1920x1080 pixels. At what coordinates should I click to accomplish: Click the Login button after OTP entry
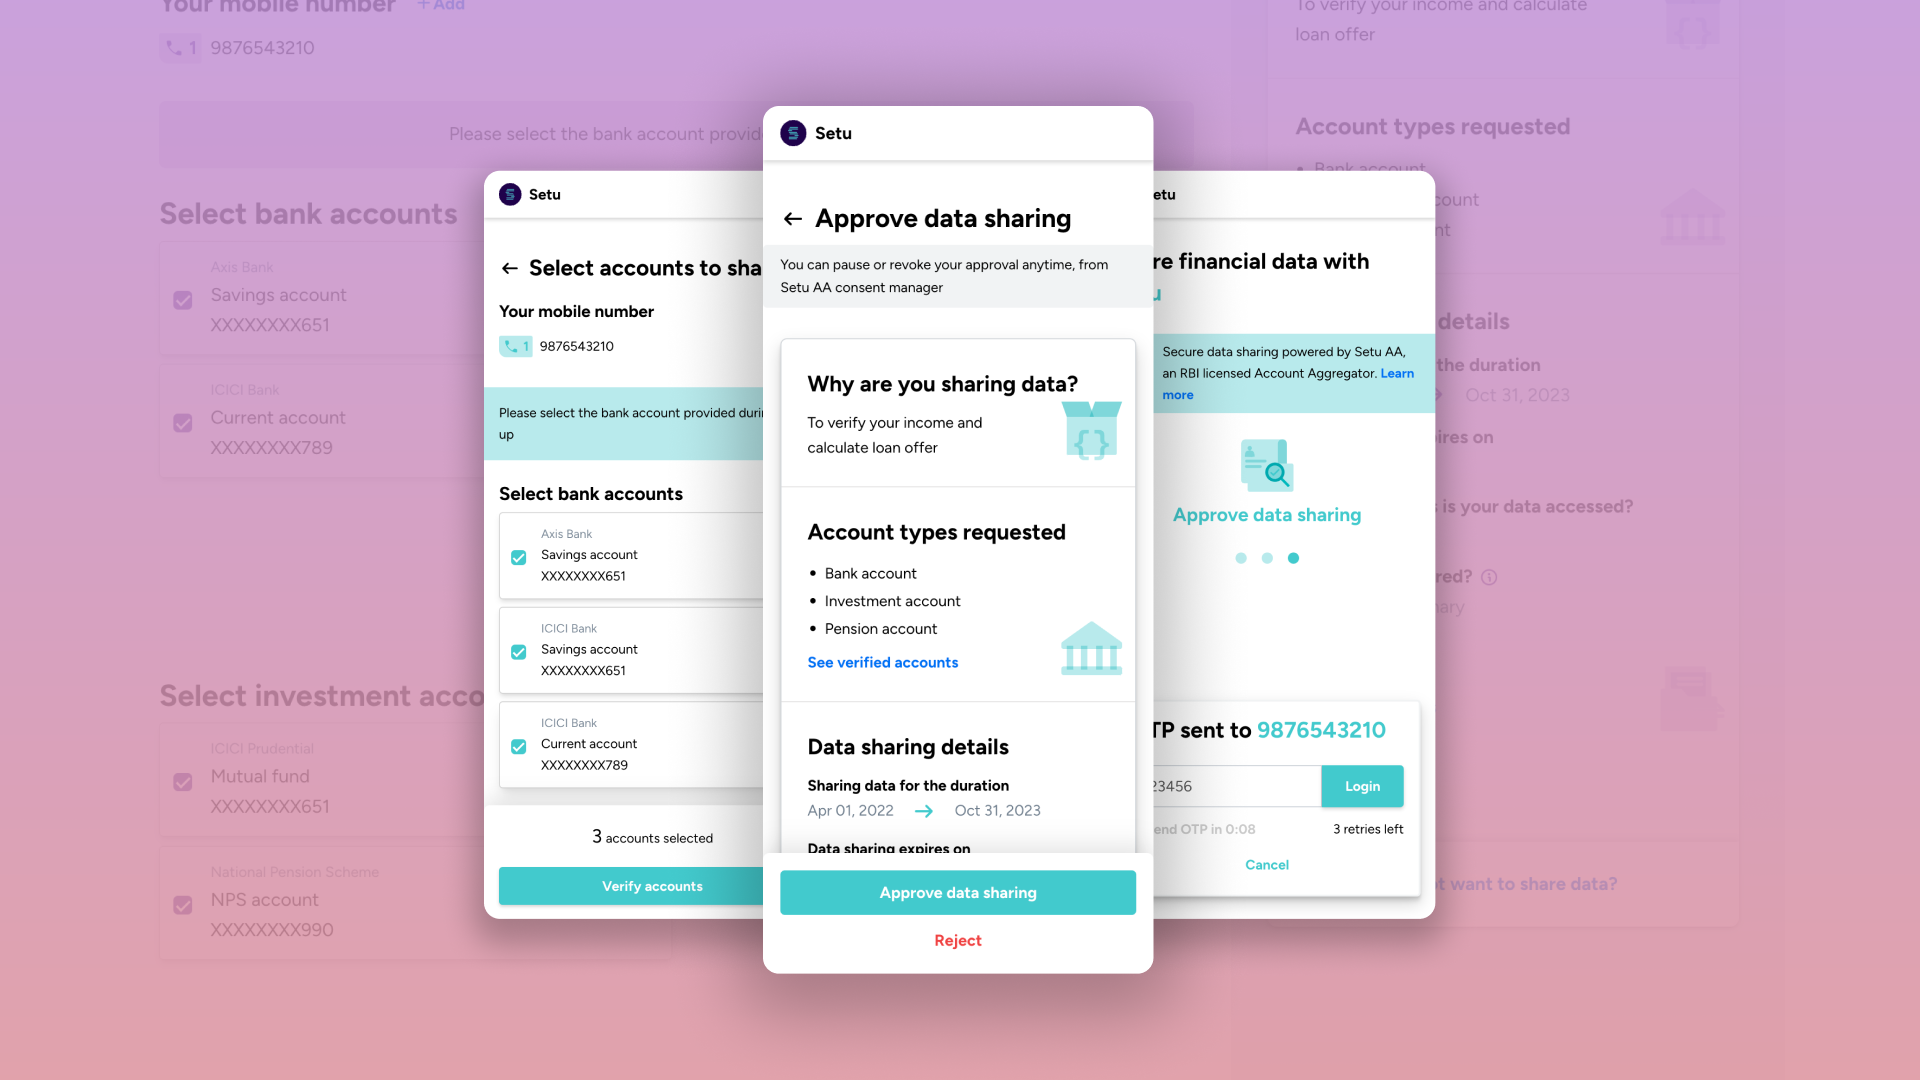pos(1362,786)
